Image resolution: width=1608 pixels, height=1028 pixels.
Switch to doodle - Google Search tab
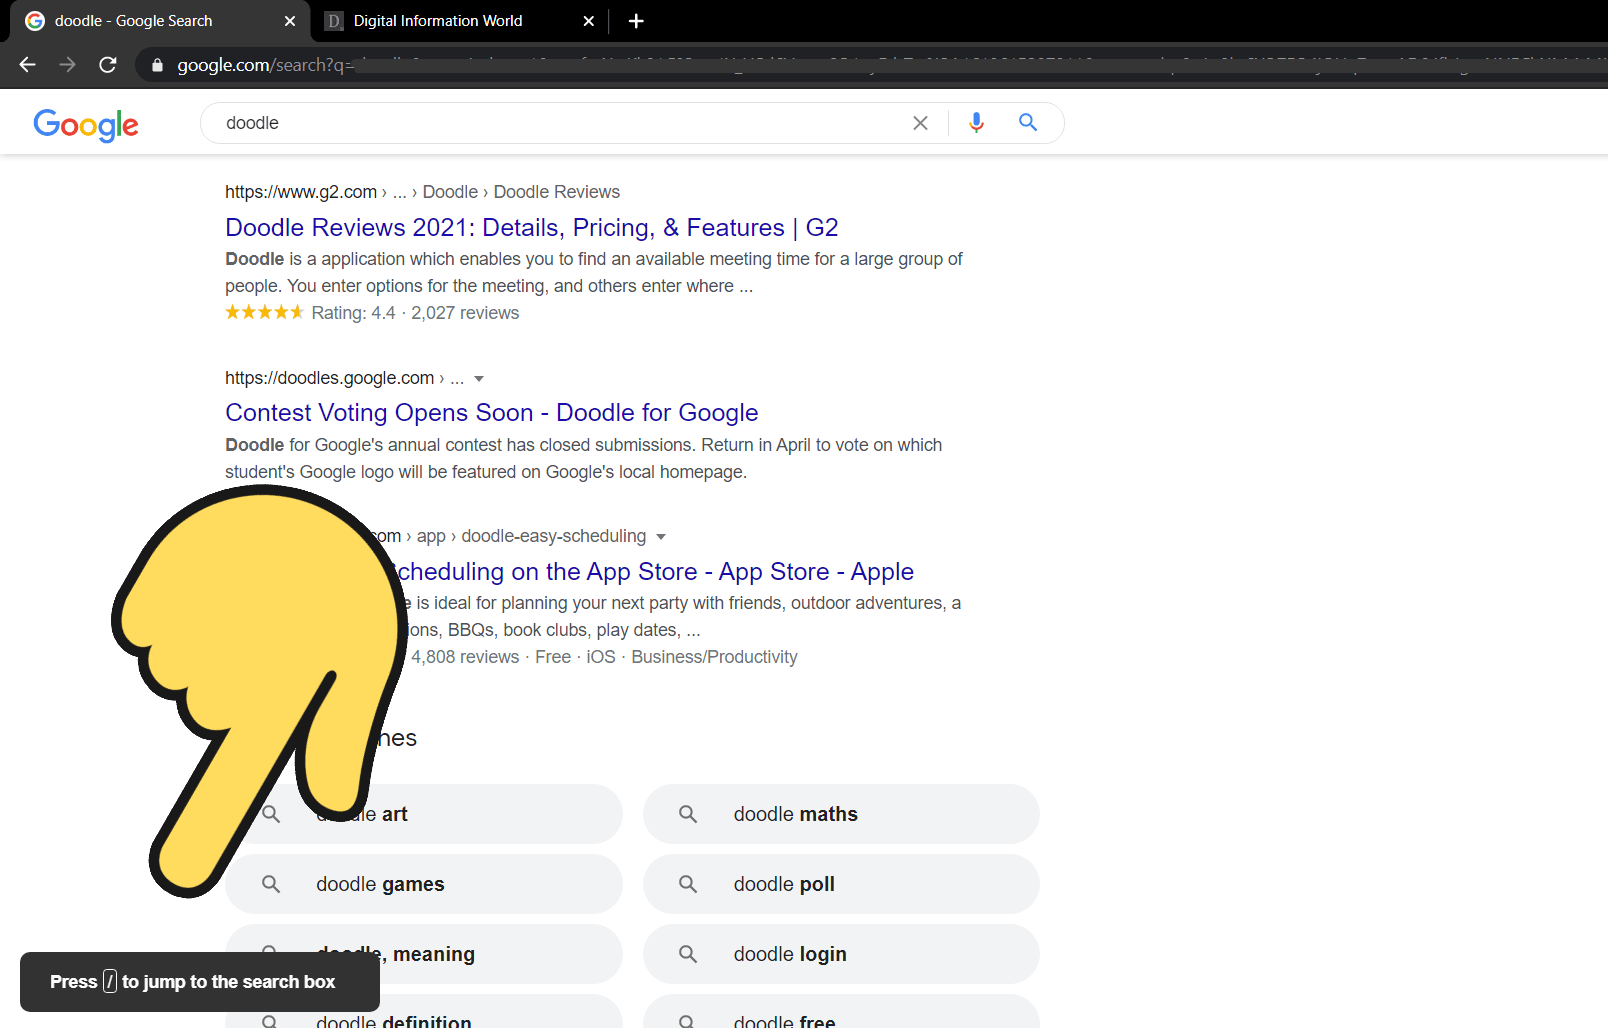[160, 21]
